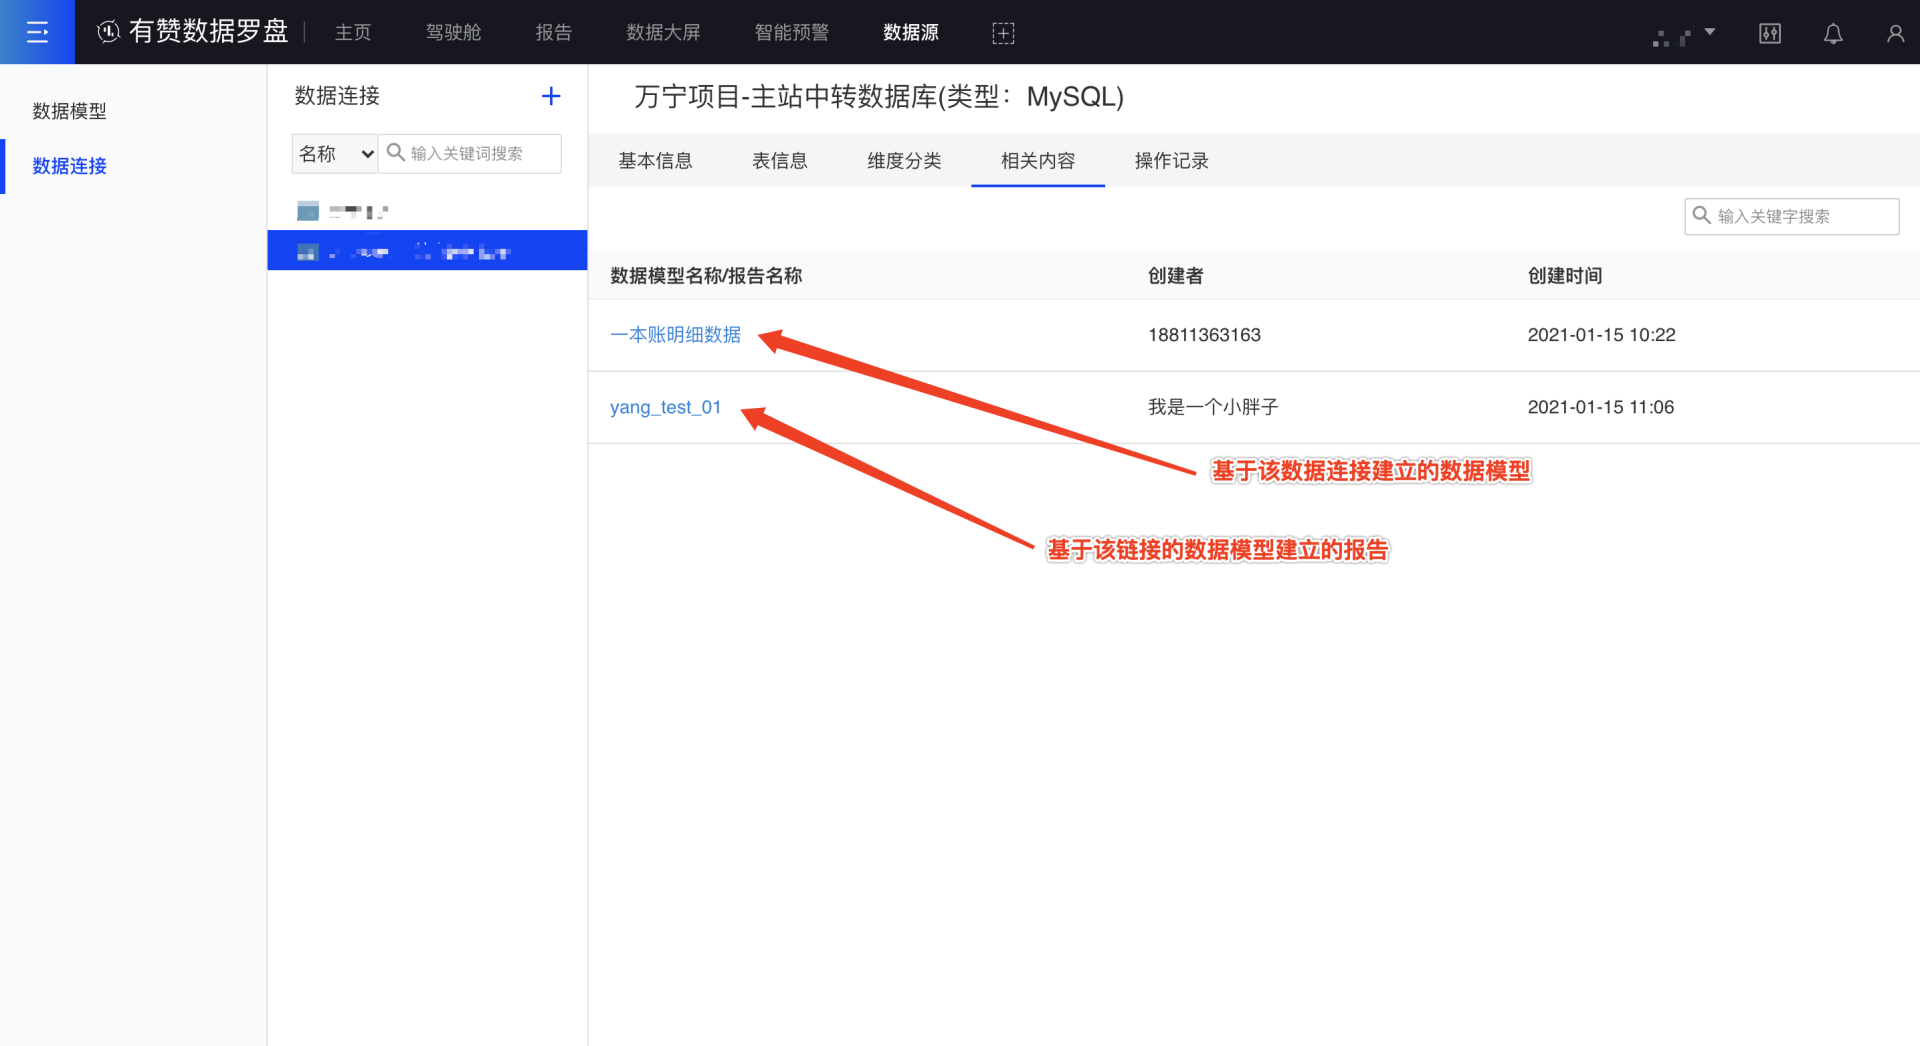Click the hamburger menu icon
Viewport: 1920px width, 1046px height.
pyautogui.click(x=37, y=32)
